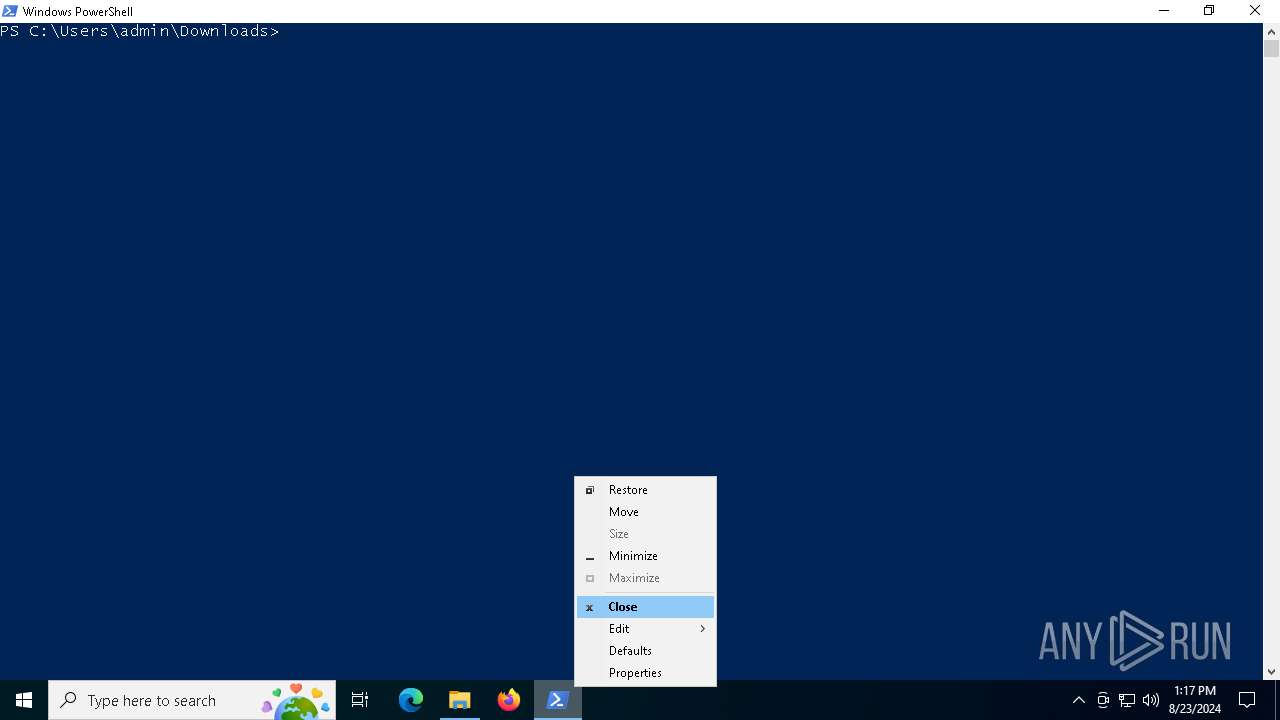Choose Move from the window menu
This screenshot has height=720, width=1280.
[x=645, y=512]
